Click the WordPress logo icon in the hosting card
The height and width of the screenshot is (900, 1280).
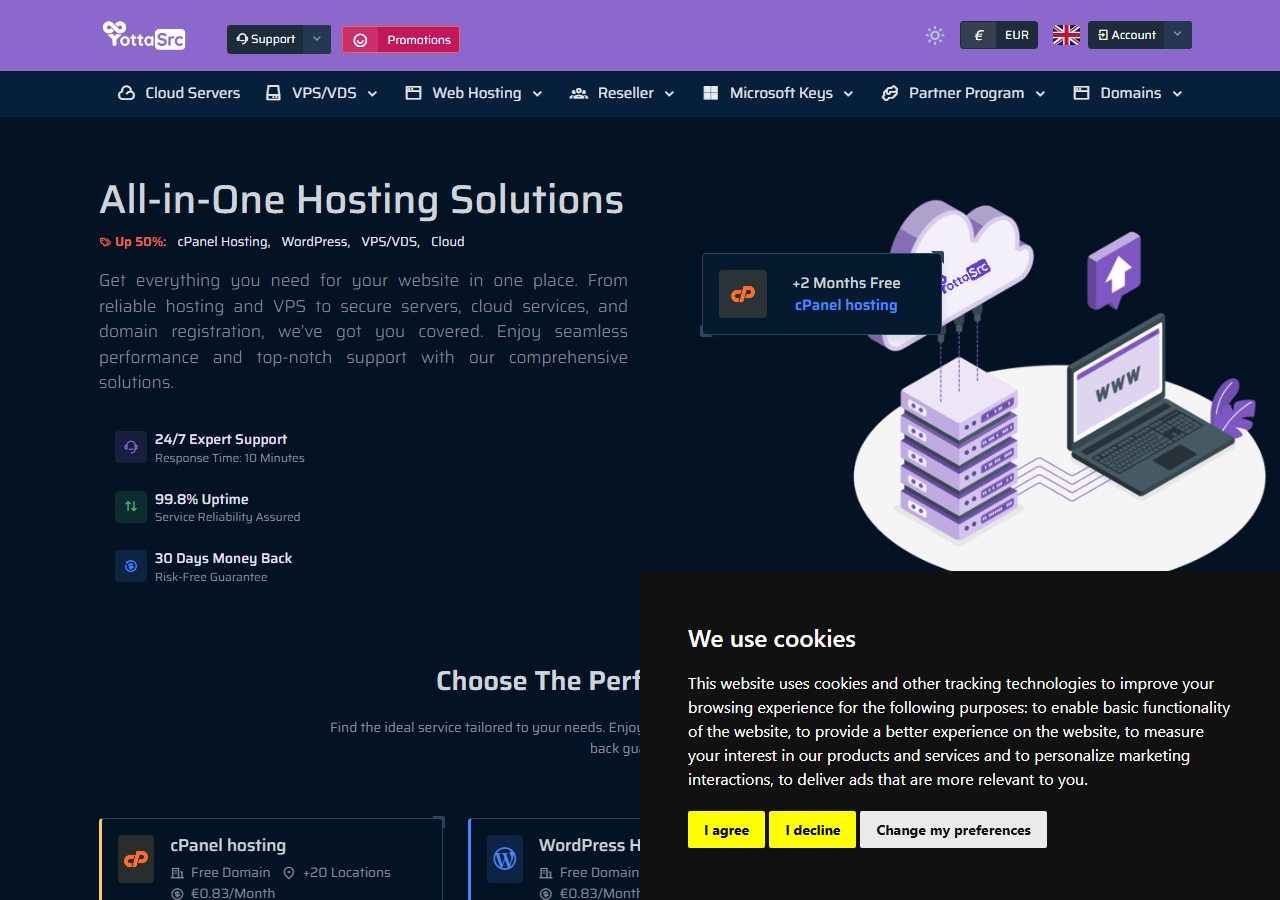pyautogui.click(x=505, y=859)
